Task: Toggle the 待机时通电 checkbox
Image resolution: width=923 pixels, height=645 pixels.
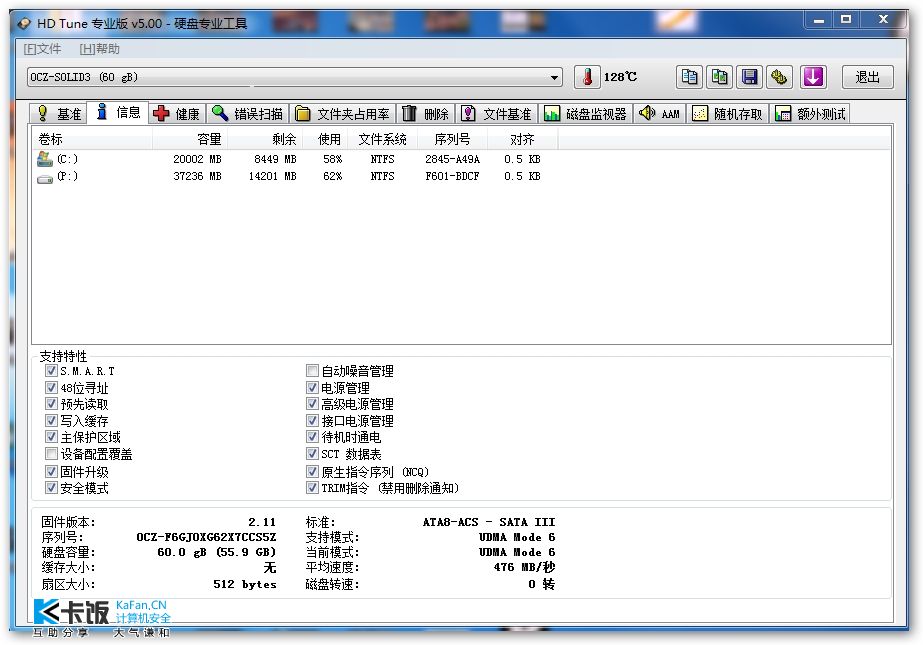Action: (x=313, y=437)
